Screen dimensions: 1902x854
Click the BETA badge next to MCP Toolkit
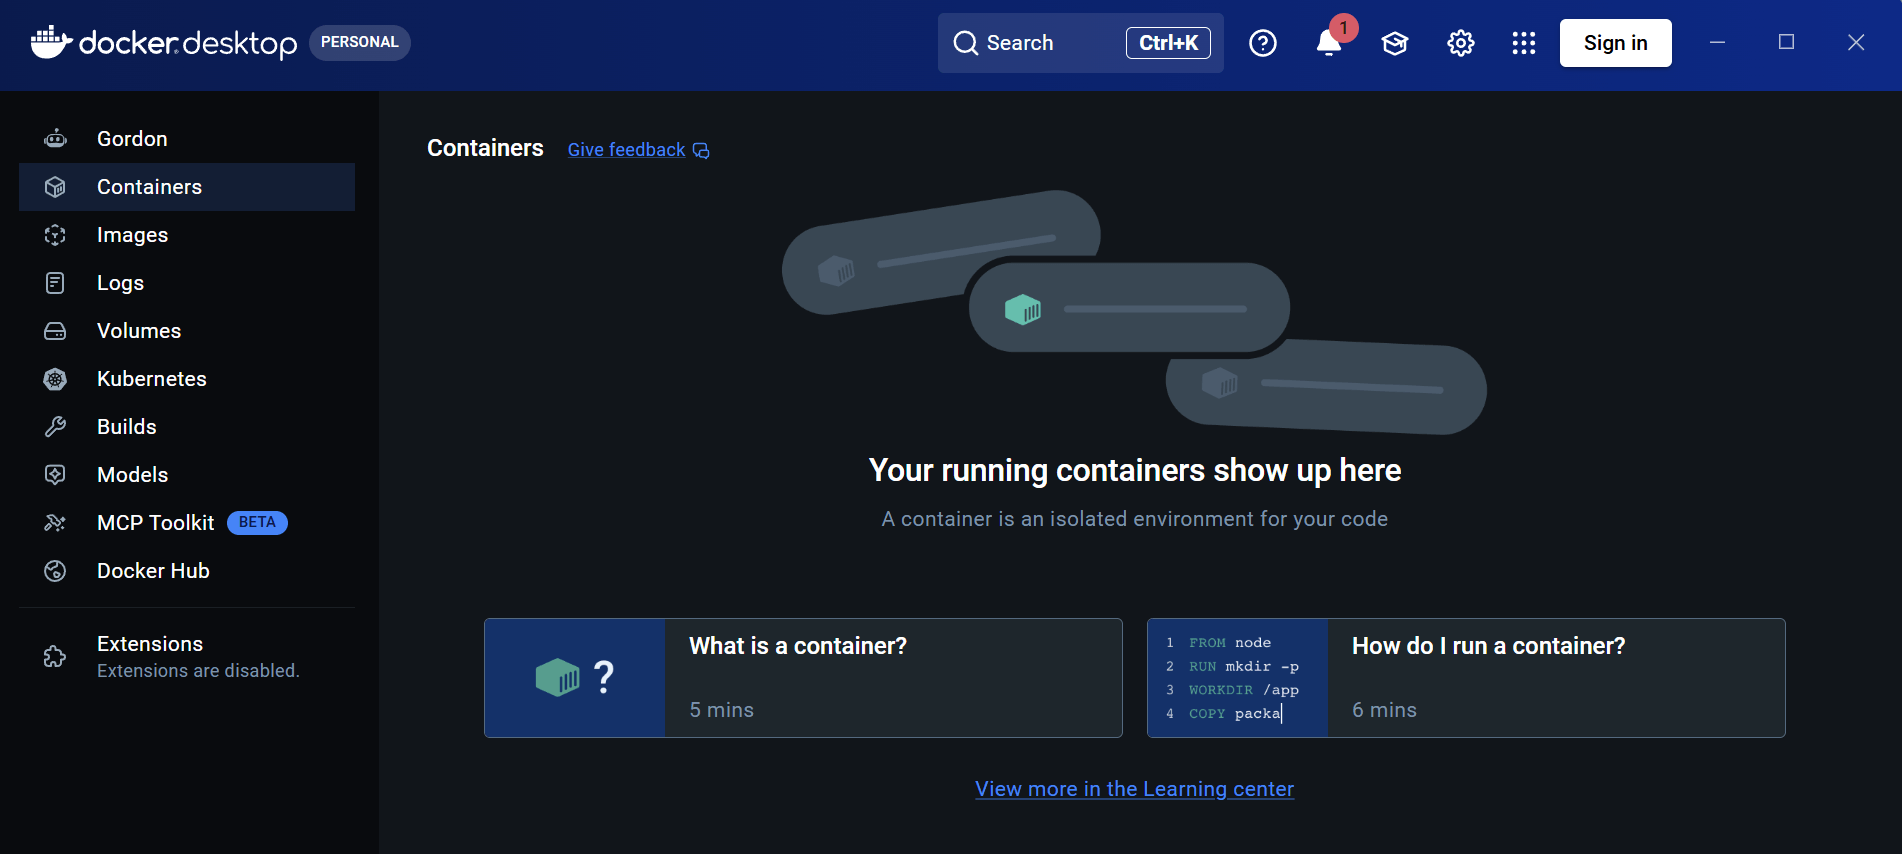[x=257, y=523]
